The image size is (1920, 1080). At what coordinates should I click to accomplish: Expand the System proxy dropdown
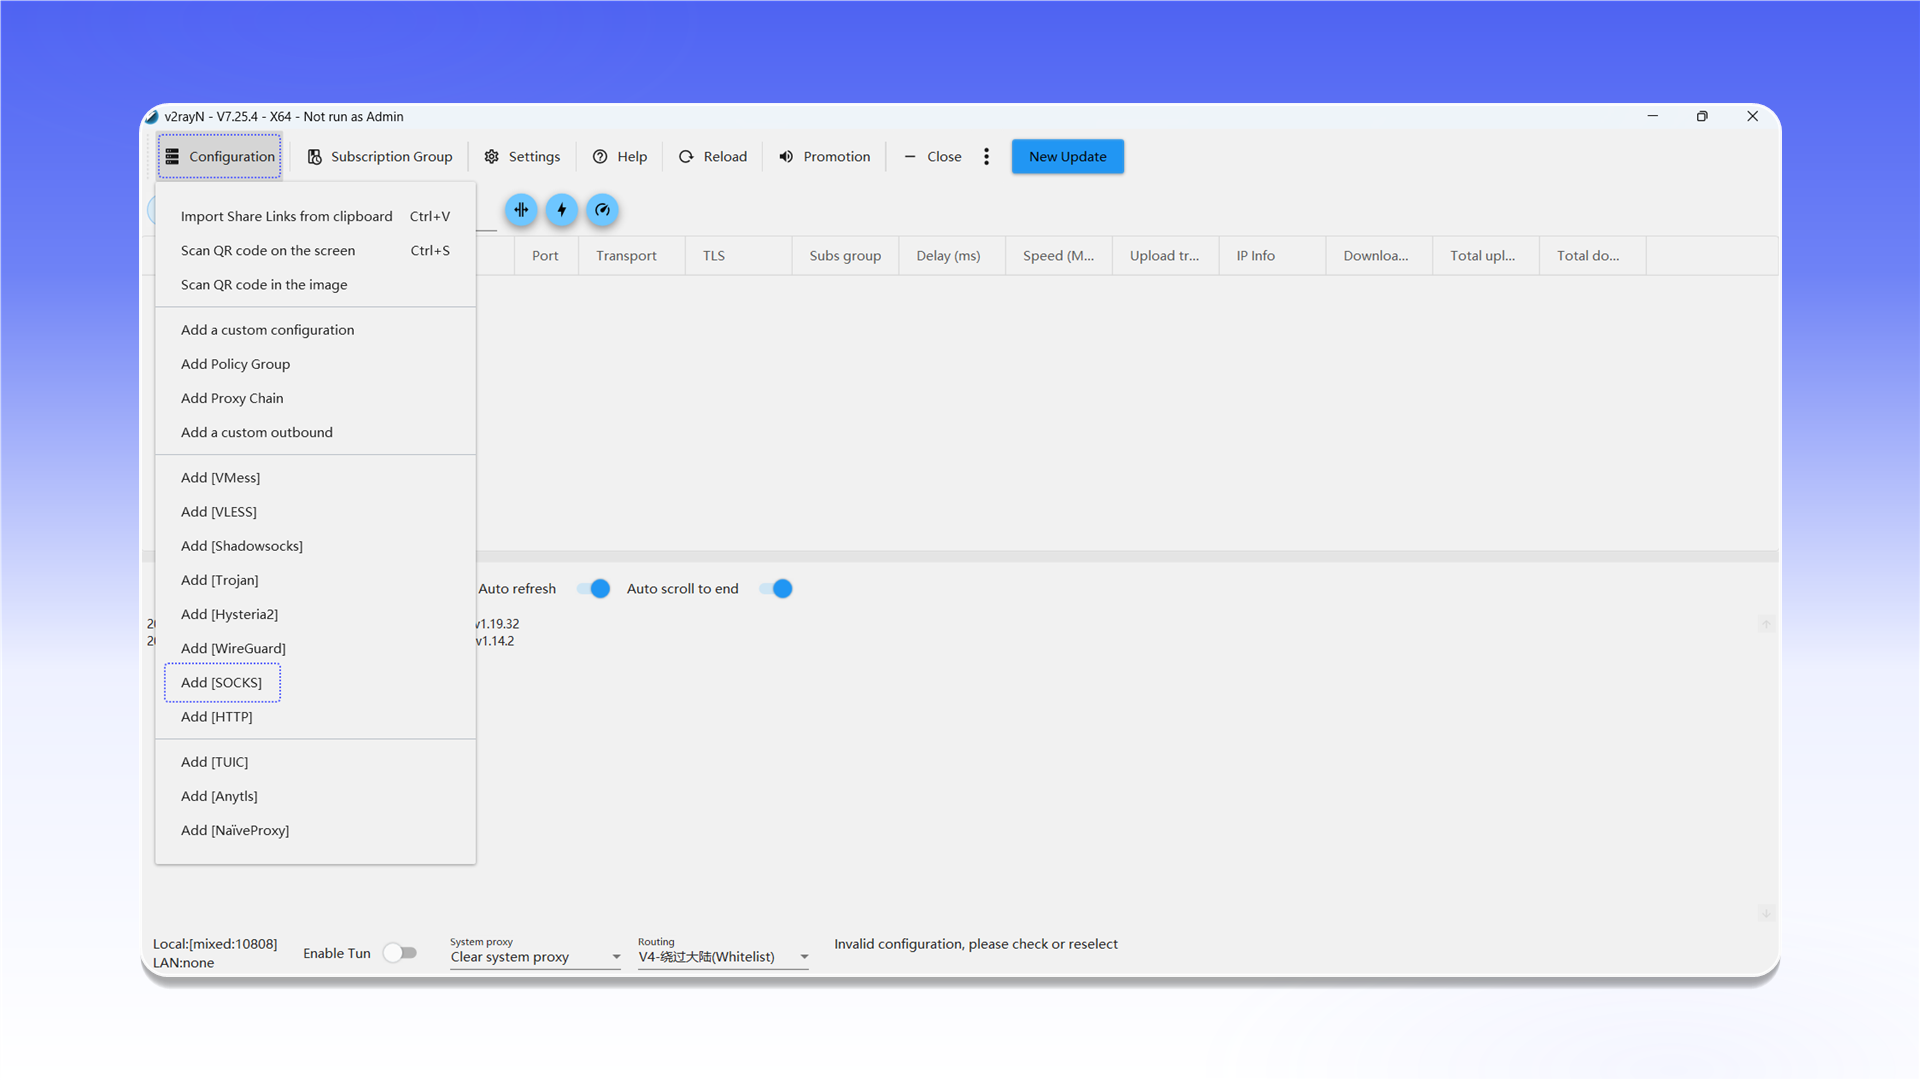pyautogui.click(x=535, y=957)
